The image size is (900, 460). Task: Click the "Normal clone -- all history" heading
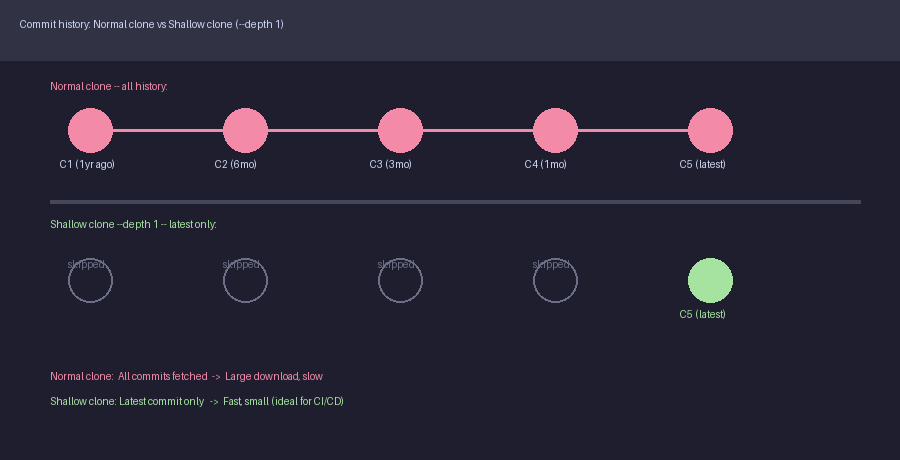[x=109, y=87]
